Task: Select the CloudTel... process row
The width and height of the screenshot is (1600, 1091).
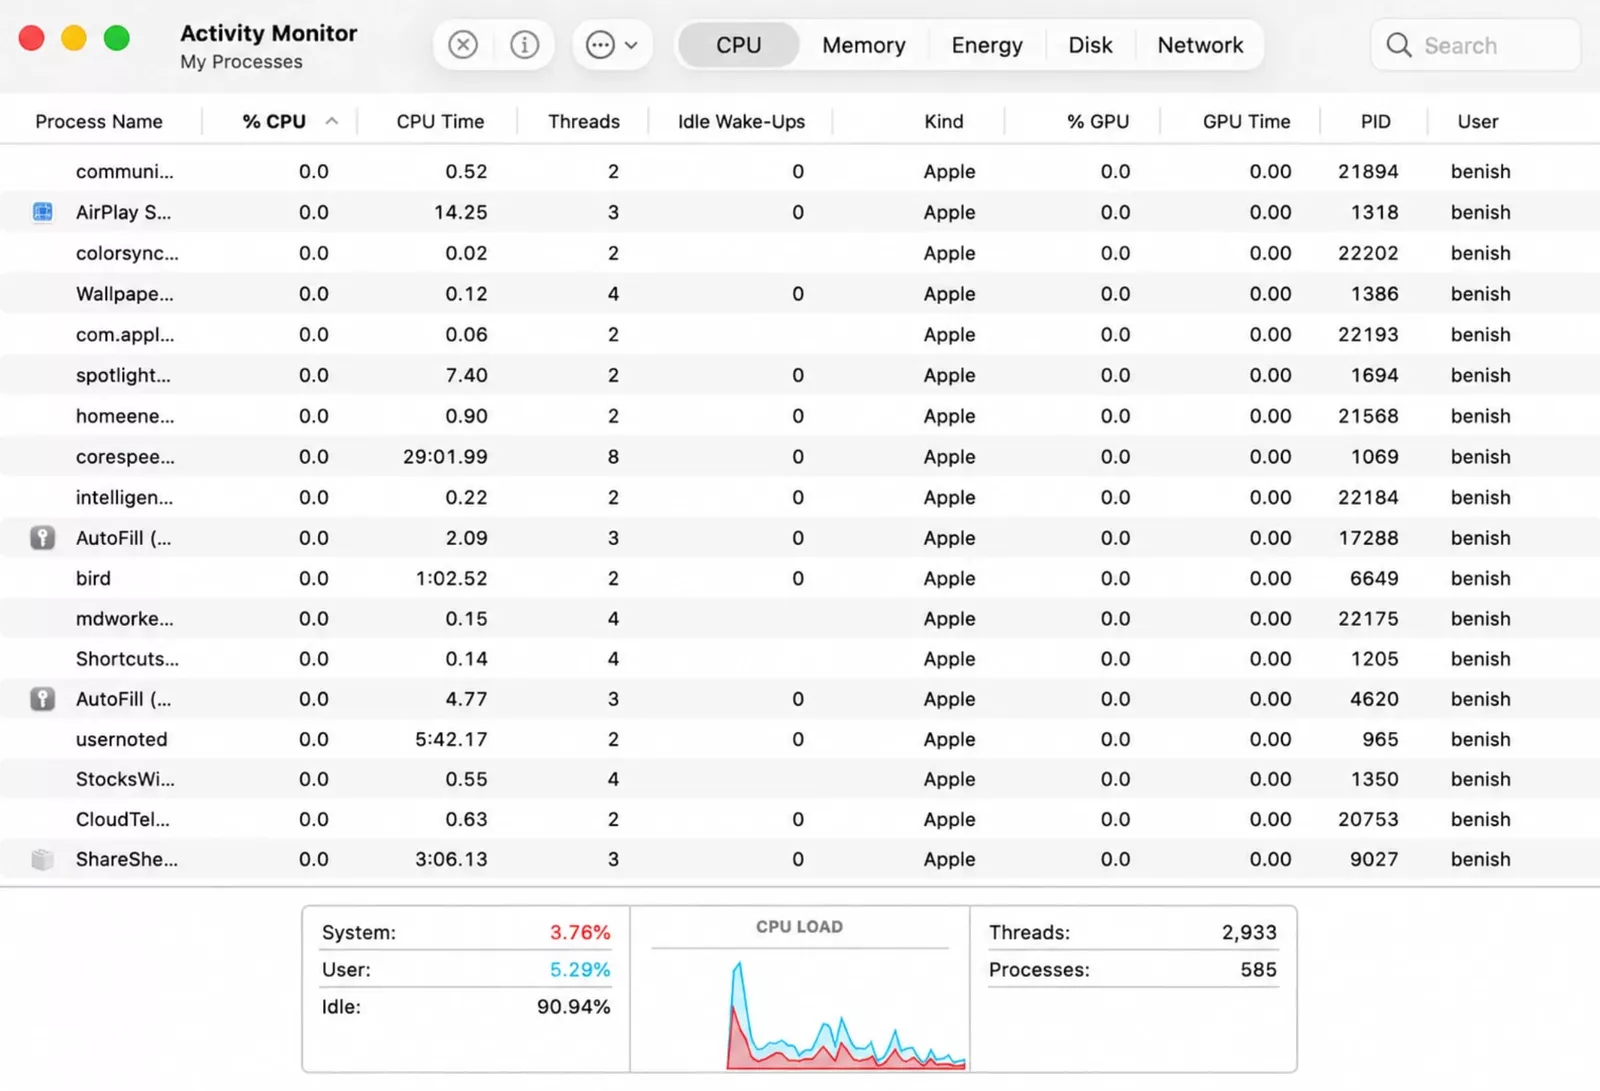Action: click(800, 819)
